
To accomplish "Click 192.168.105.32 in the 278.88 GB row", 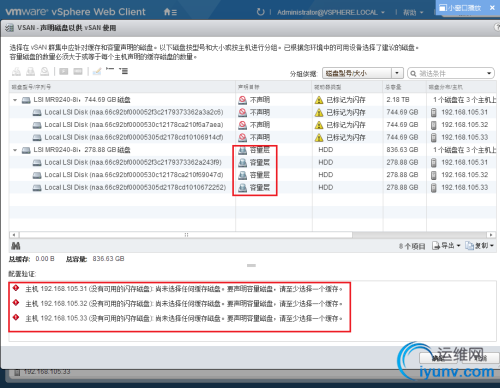I will (465, 175).
